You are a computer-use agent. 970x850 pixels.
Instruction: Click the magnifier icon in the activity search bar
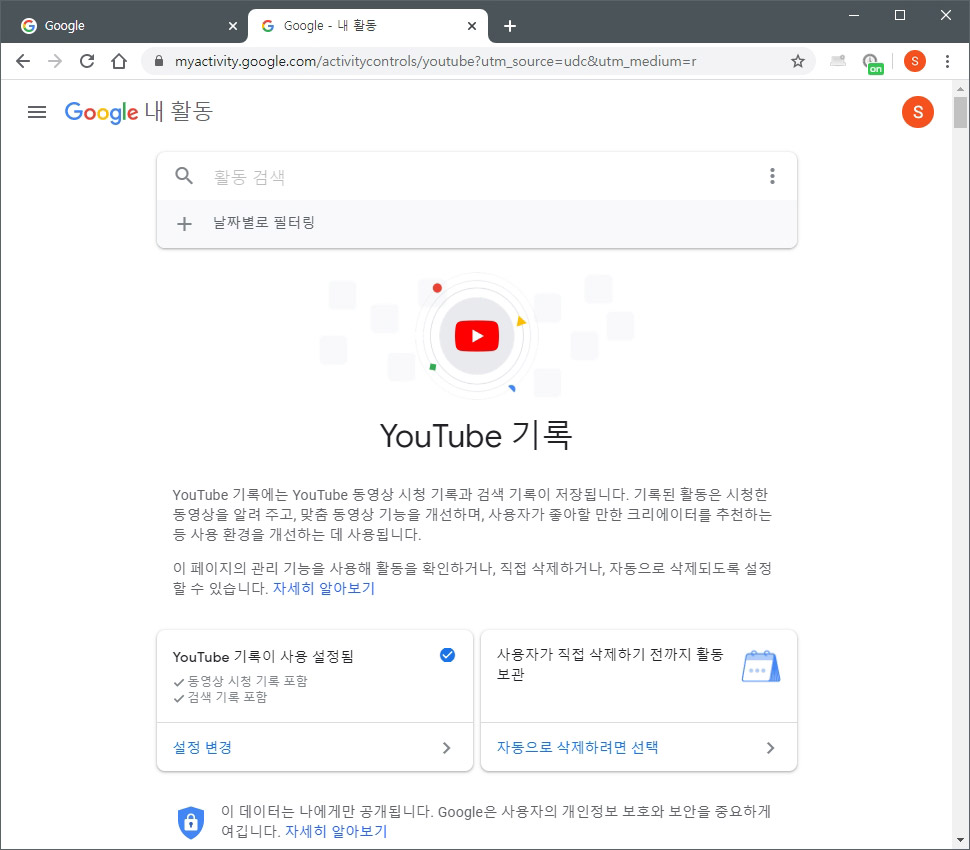[x=184, y=176]
